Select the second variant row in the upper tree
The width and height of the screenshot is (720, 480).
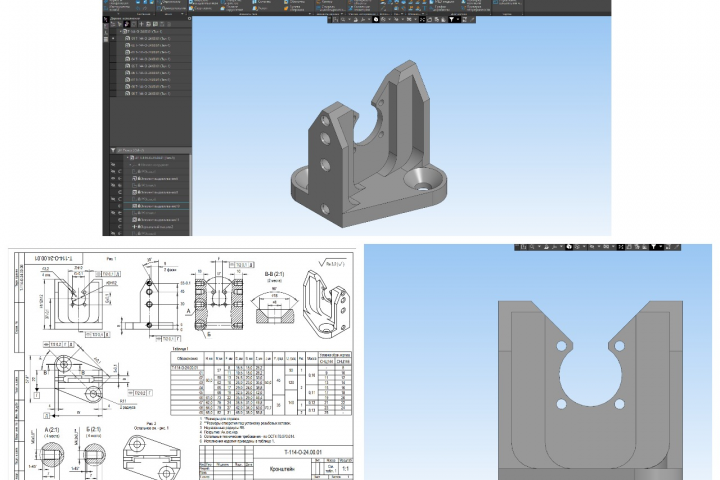[x=152, y=45]
